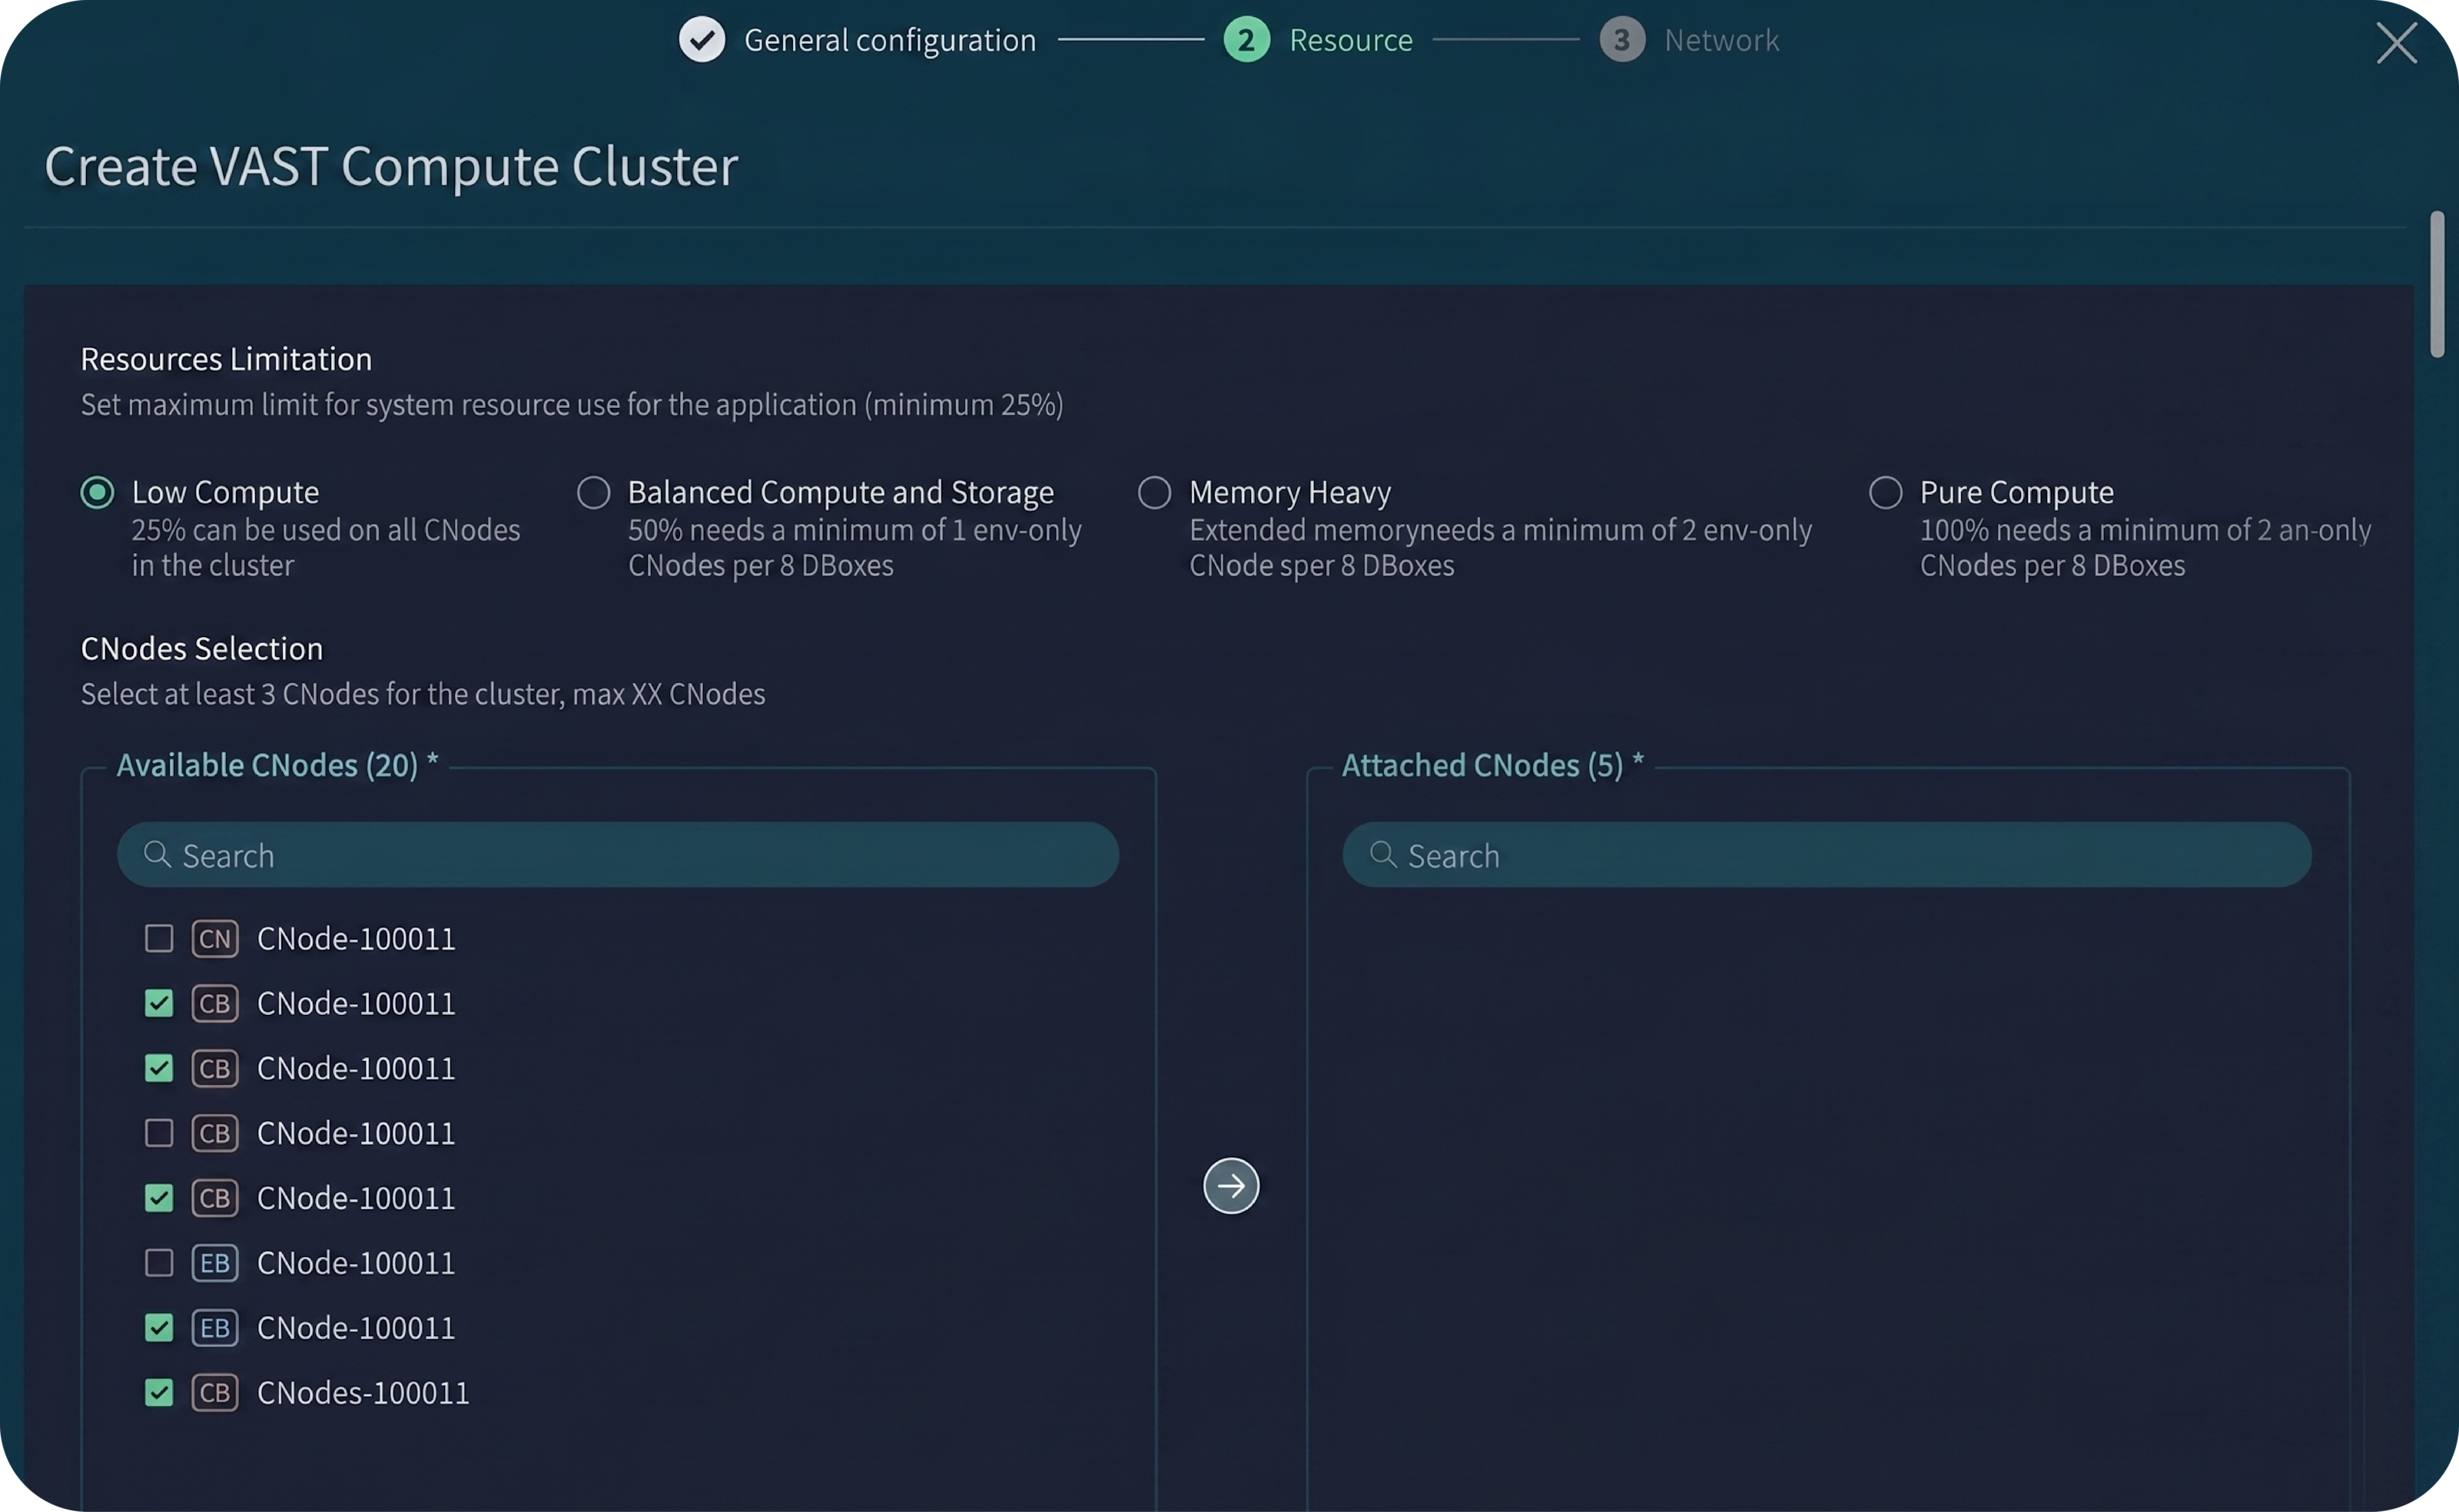Open the Resource step label
This screenshot has width=2459, height=1512.
tap(1351, 40)
